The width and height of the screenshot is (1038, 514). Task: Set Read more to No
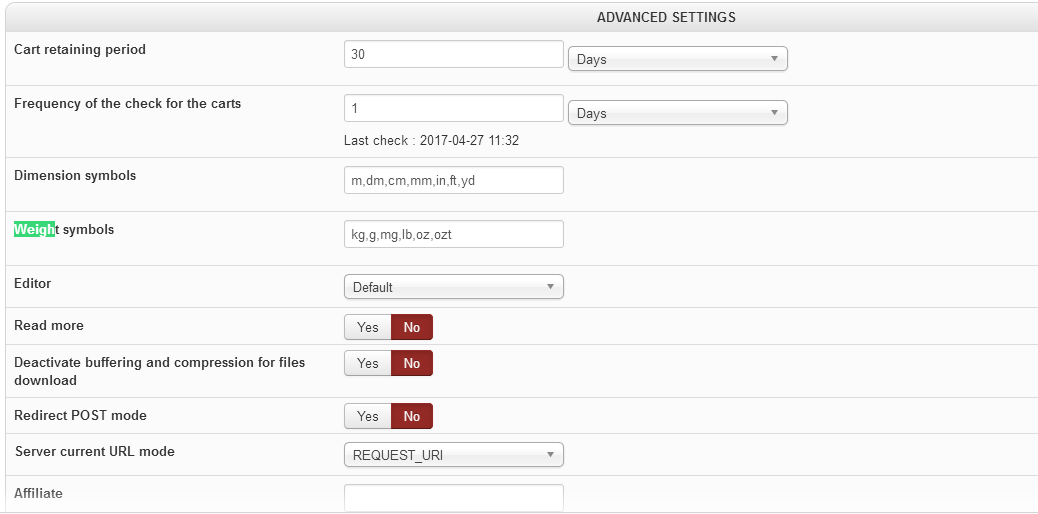(412, 327)
